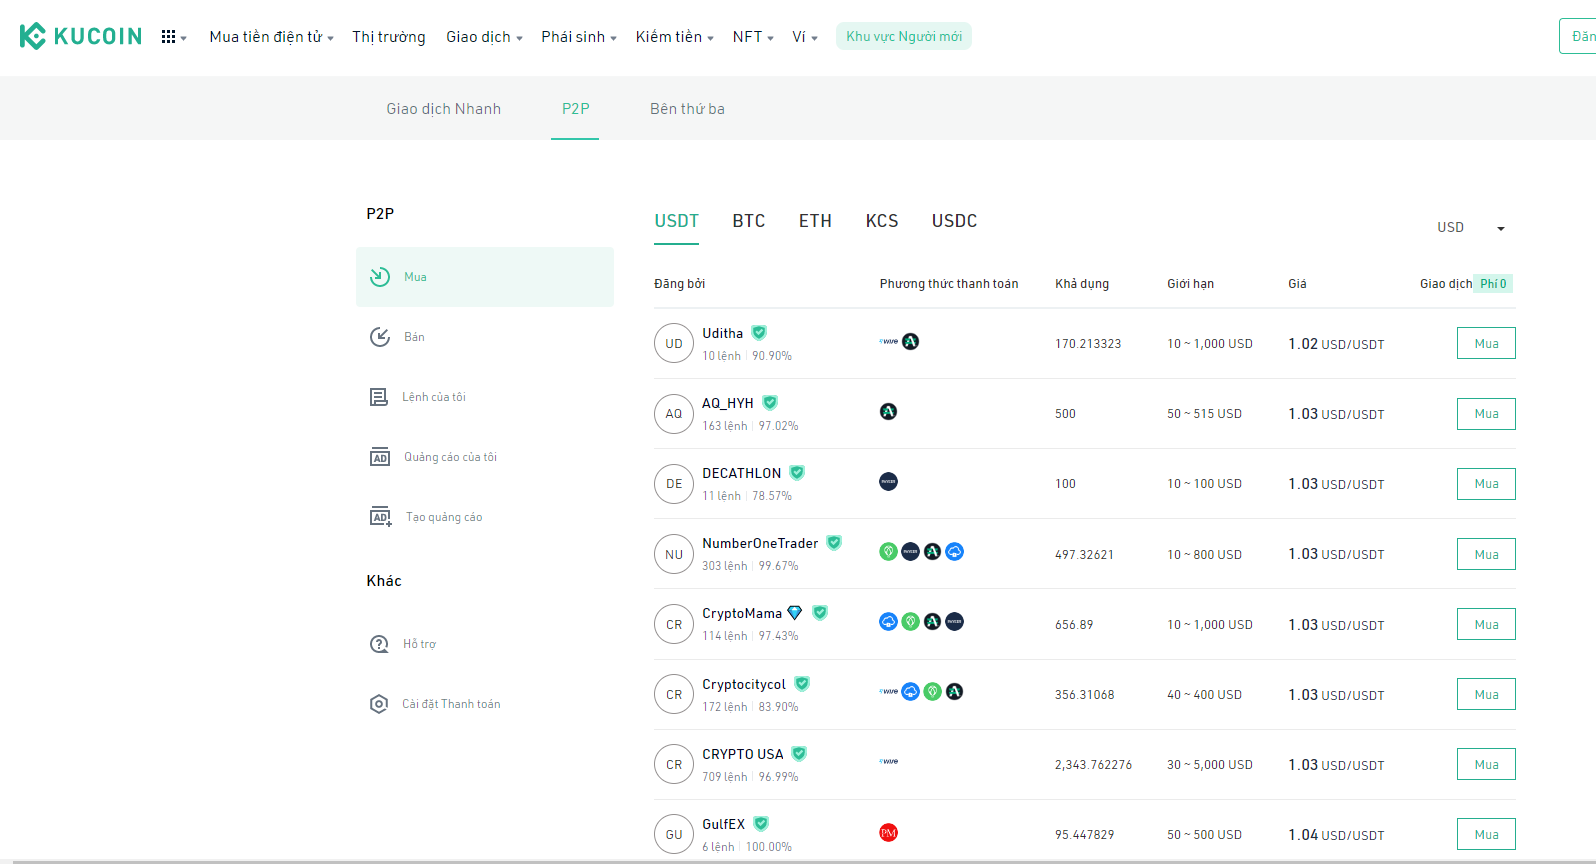Click GulfEX's verified shield badge
The height and width of the screenshot is (864, 1596).
761,824
